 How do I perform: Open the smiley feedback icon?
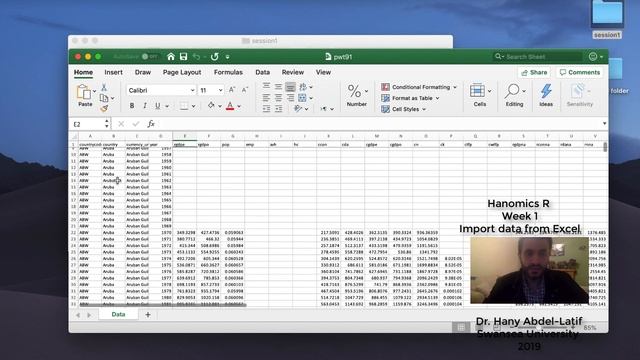(593, 57)
